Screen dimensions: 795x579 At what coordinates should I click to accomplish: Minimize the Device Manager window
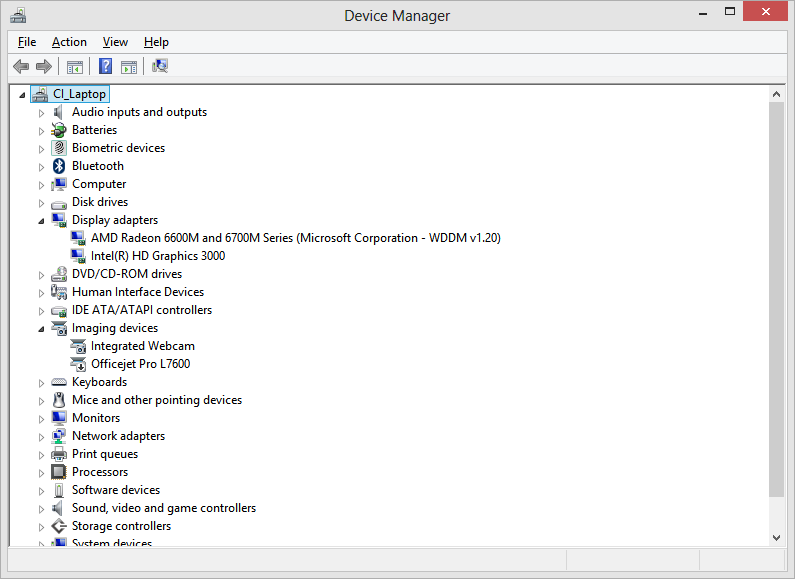703,14
